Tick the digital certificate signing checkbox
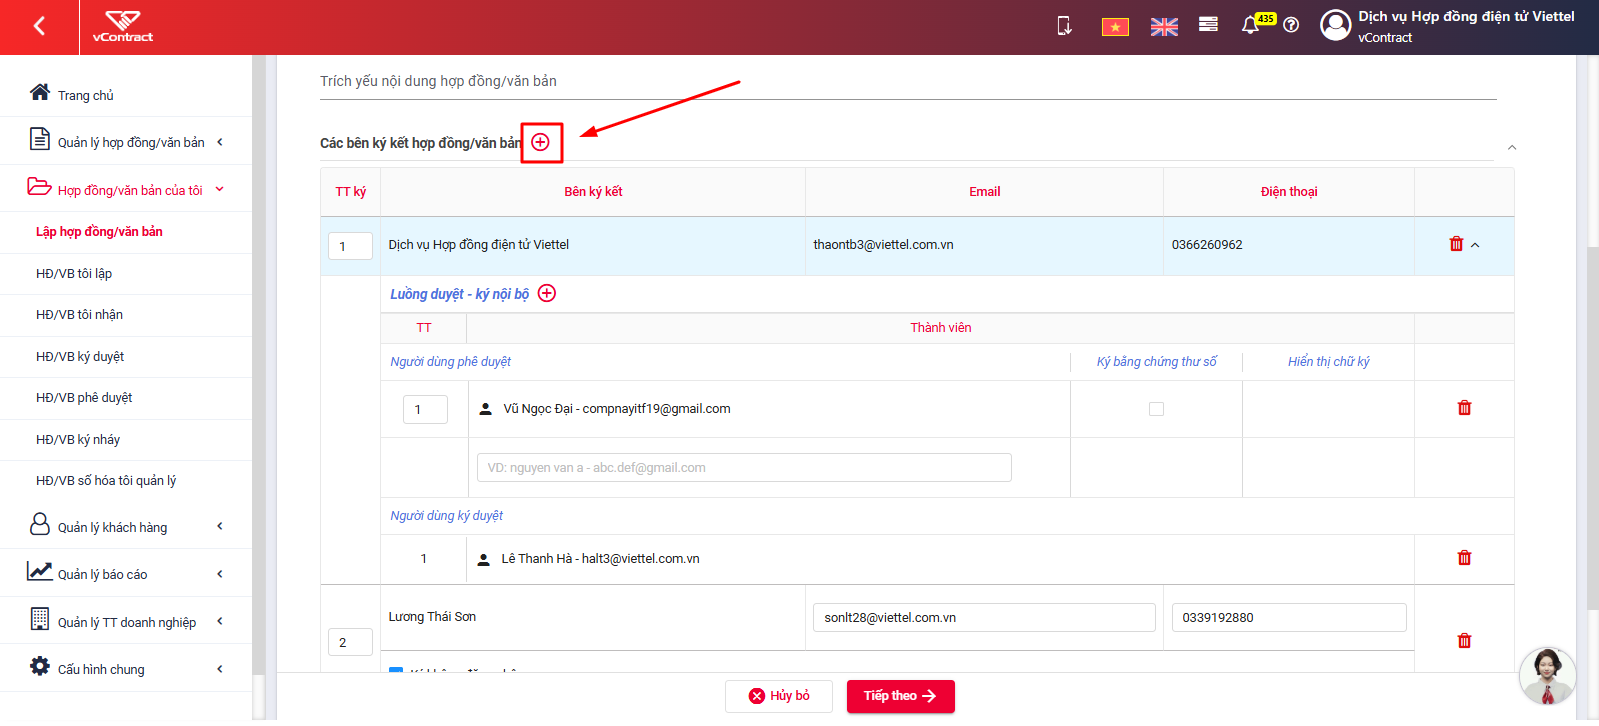 click(x=1156, y=409)
